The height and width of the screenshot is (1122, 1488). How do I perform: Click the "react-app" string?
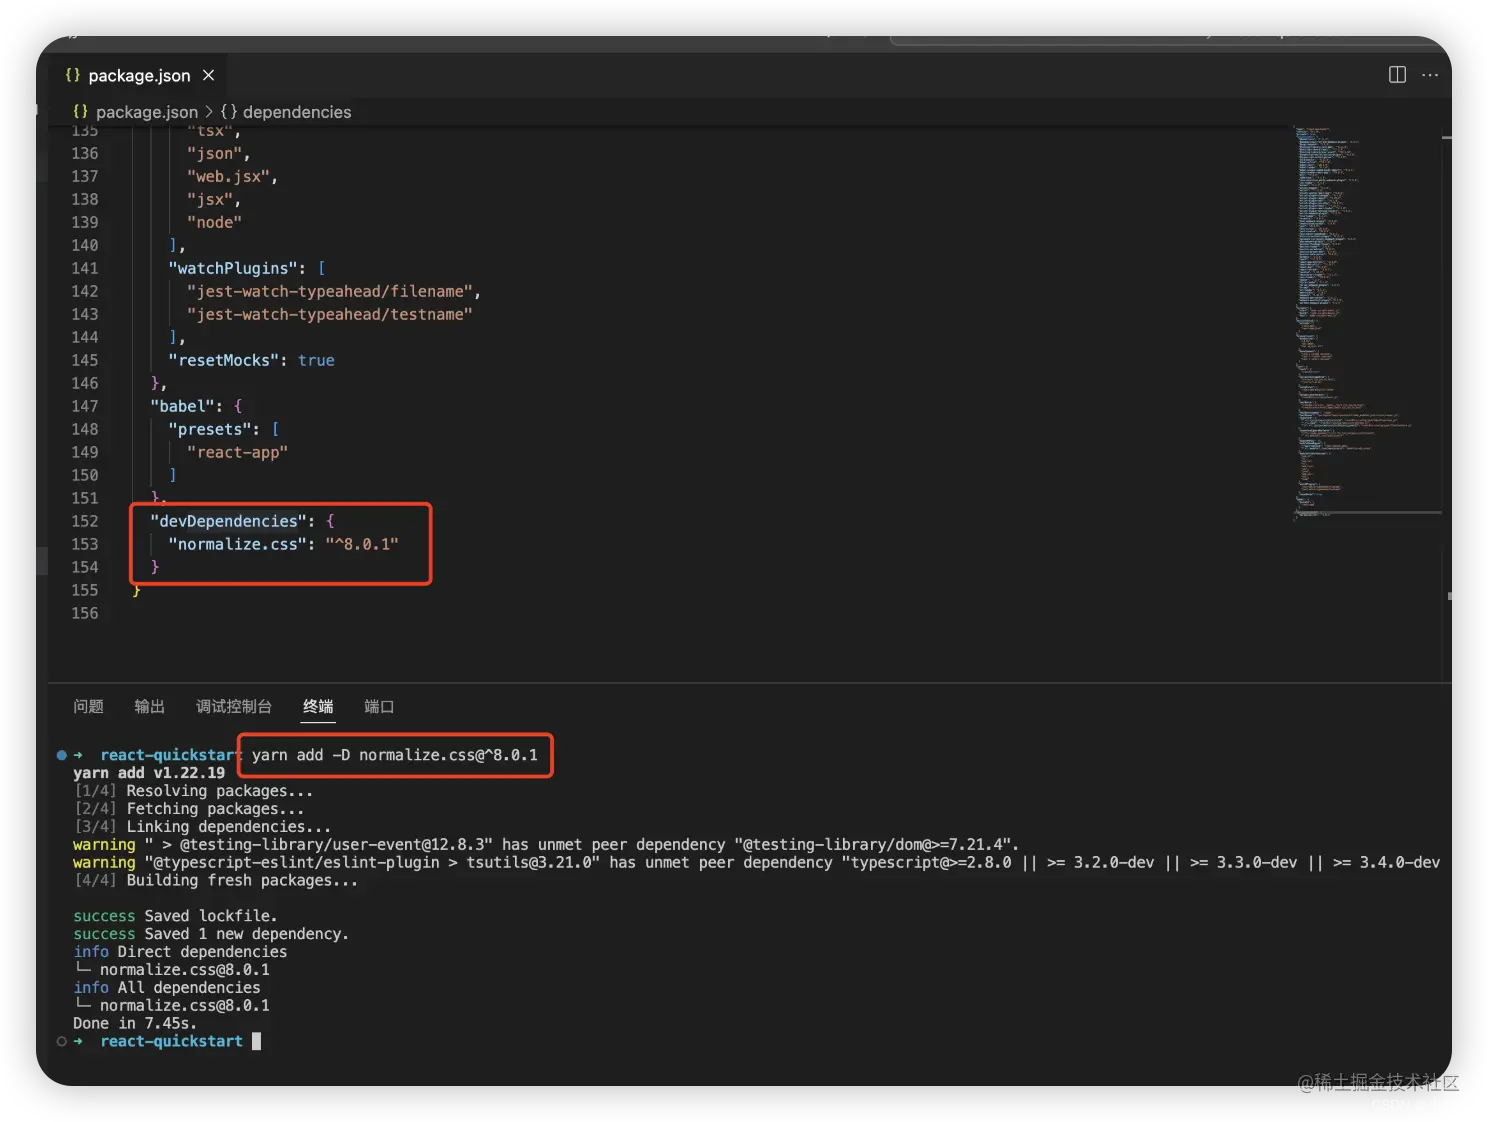237,452
